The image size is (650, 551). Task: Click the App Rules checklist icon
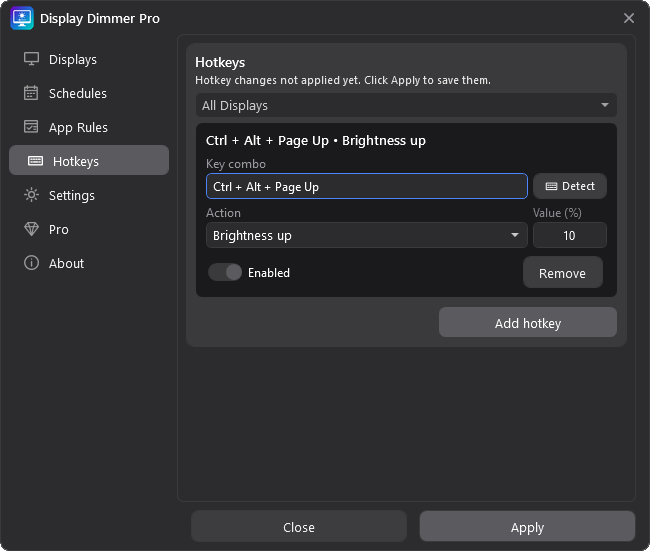click(31, 127)
